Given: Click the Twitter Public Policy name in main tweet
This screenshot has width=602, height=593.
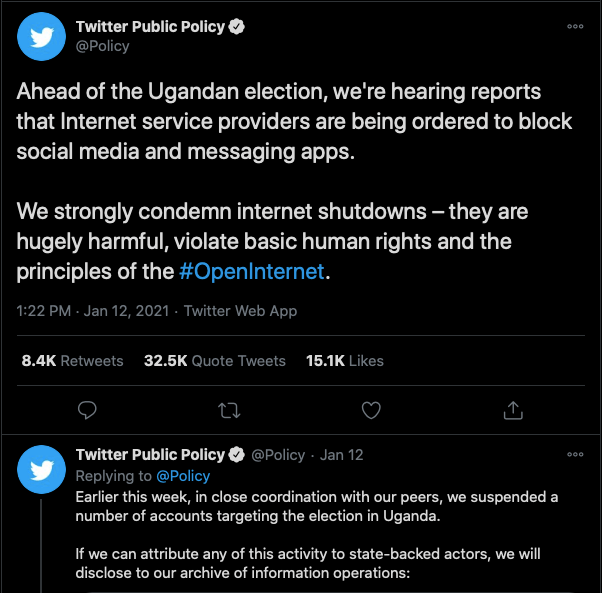Looking at the screenshot, I should coord(149,27).
